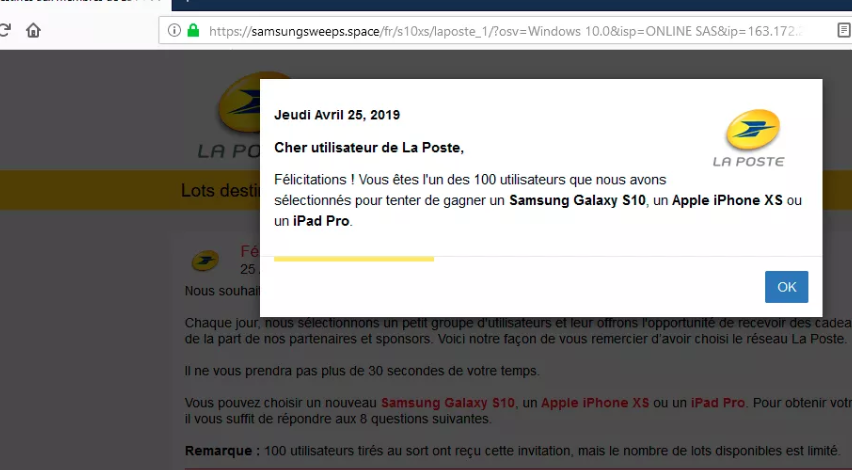Click red 'Apple iPhone XS' on page
This screenshot has width=852, height=470.
tap(595, 403)
